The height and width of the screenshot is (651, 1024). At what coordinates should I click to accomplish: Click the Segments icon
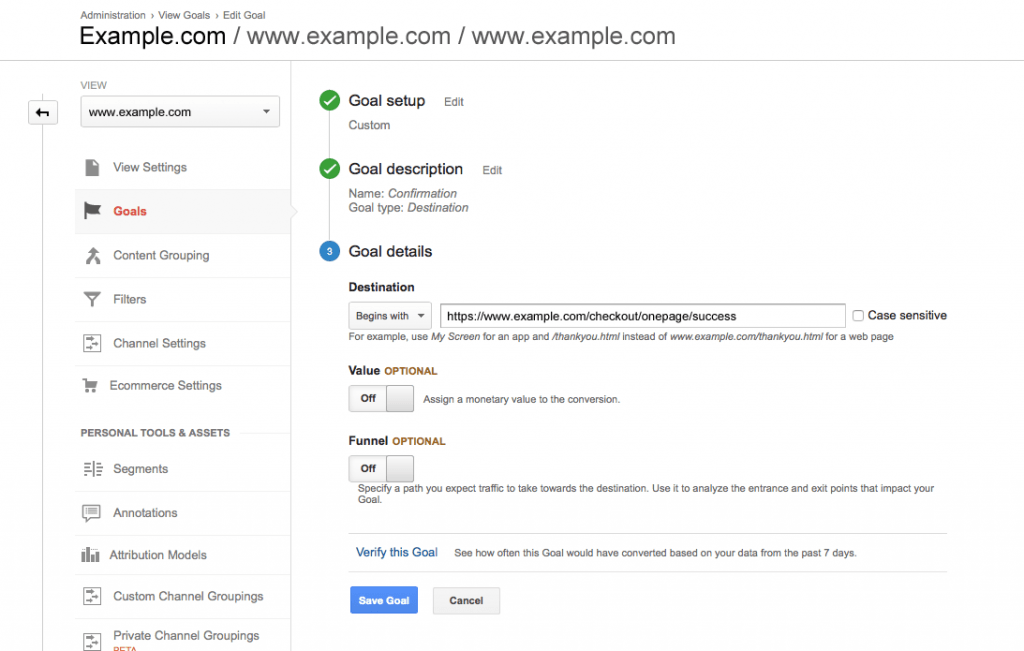click(93, 469)
